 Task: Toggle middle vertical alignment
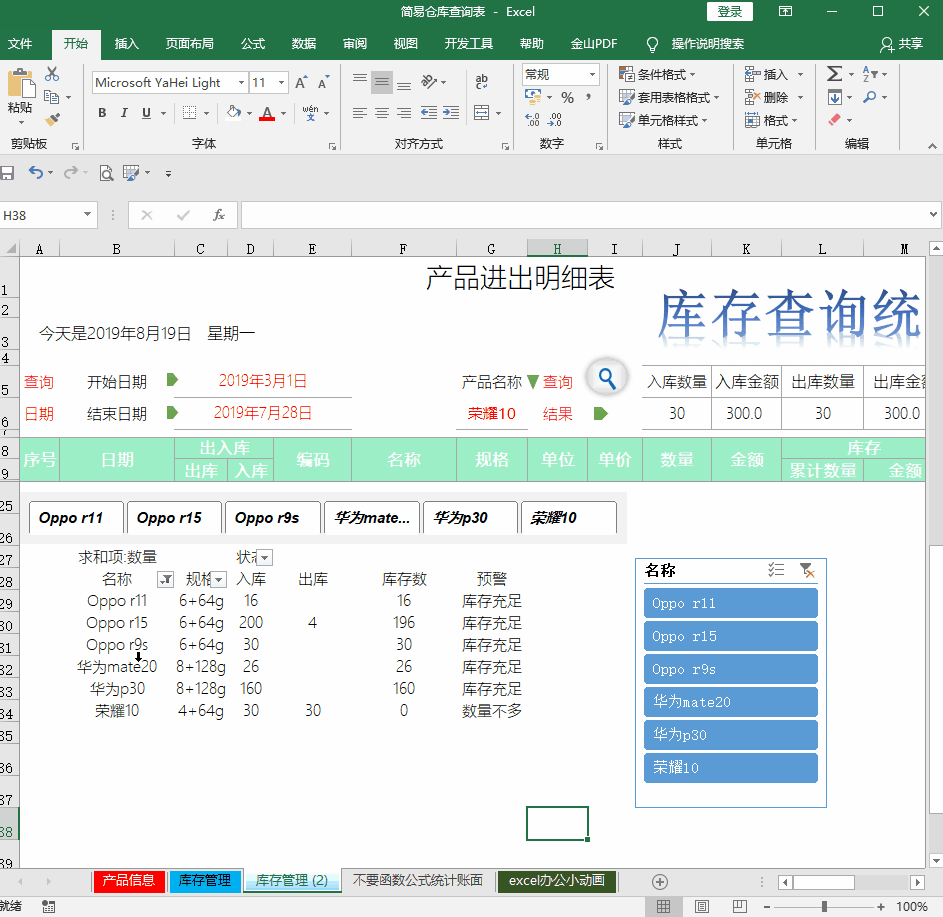pos(382,82)
